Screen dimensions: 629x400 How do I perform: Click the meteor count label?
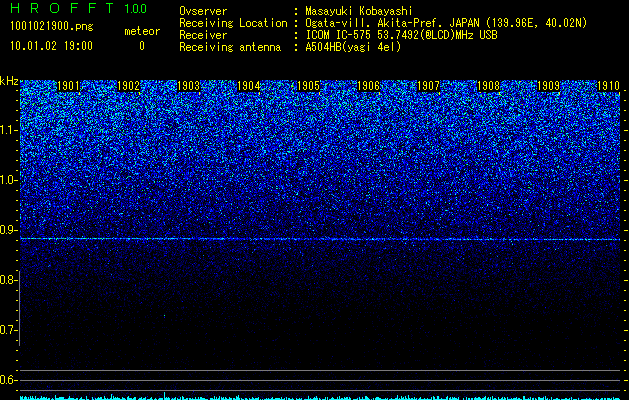[x=142, y=31]
